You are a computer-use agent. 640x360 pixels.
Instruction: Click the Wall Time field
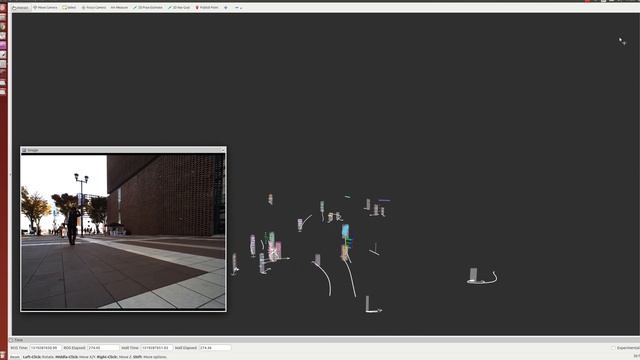click(x=156, y=348)
